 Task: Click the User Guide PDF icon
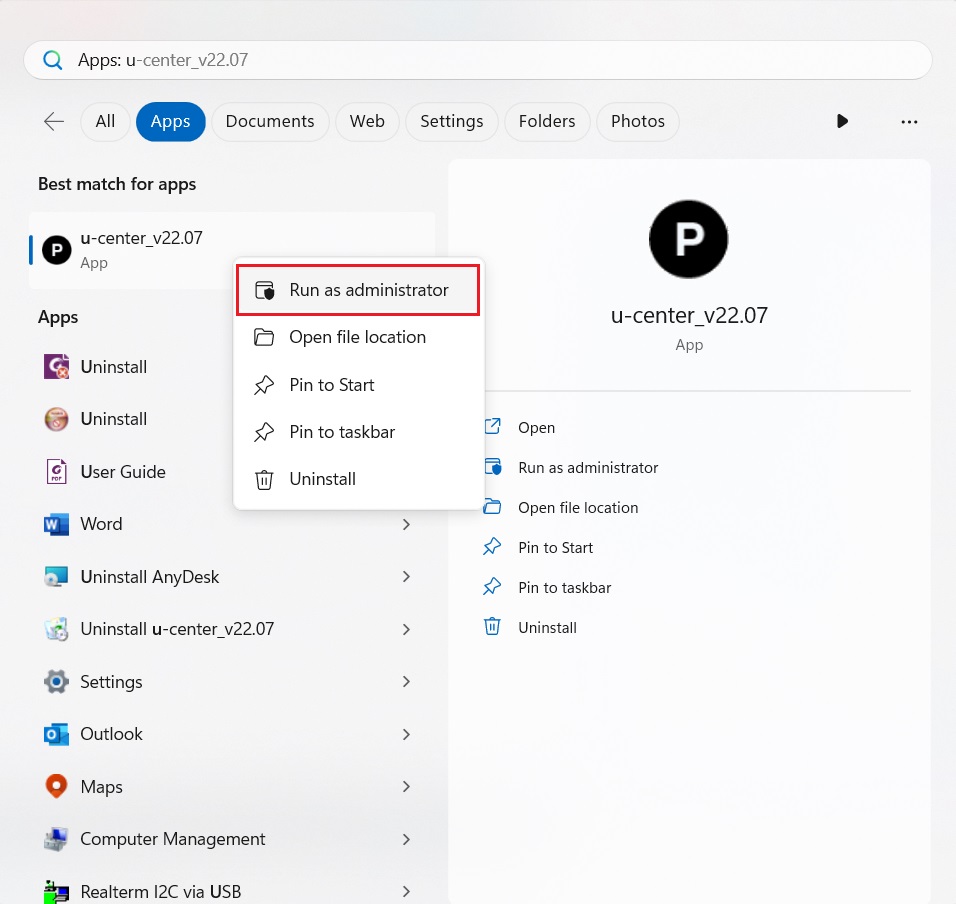(56, 472)
